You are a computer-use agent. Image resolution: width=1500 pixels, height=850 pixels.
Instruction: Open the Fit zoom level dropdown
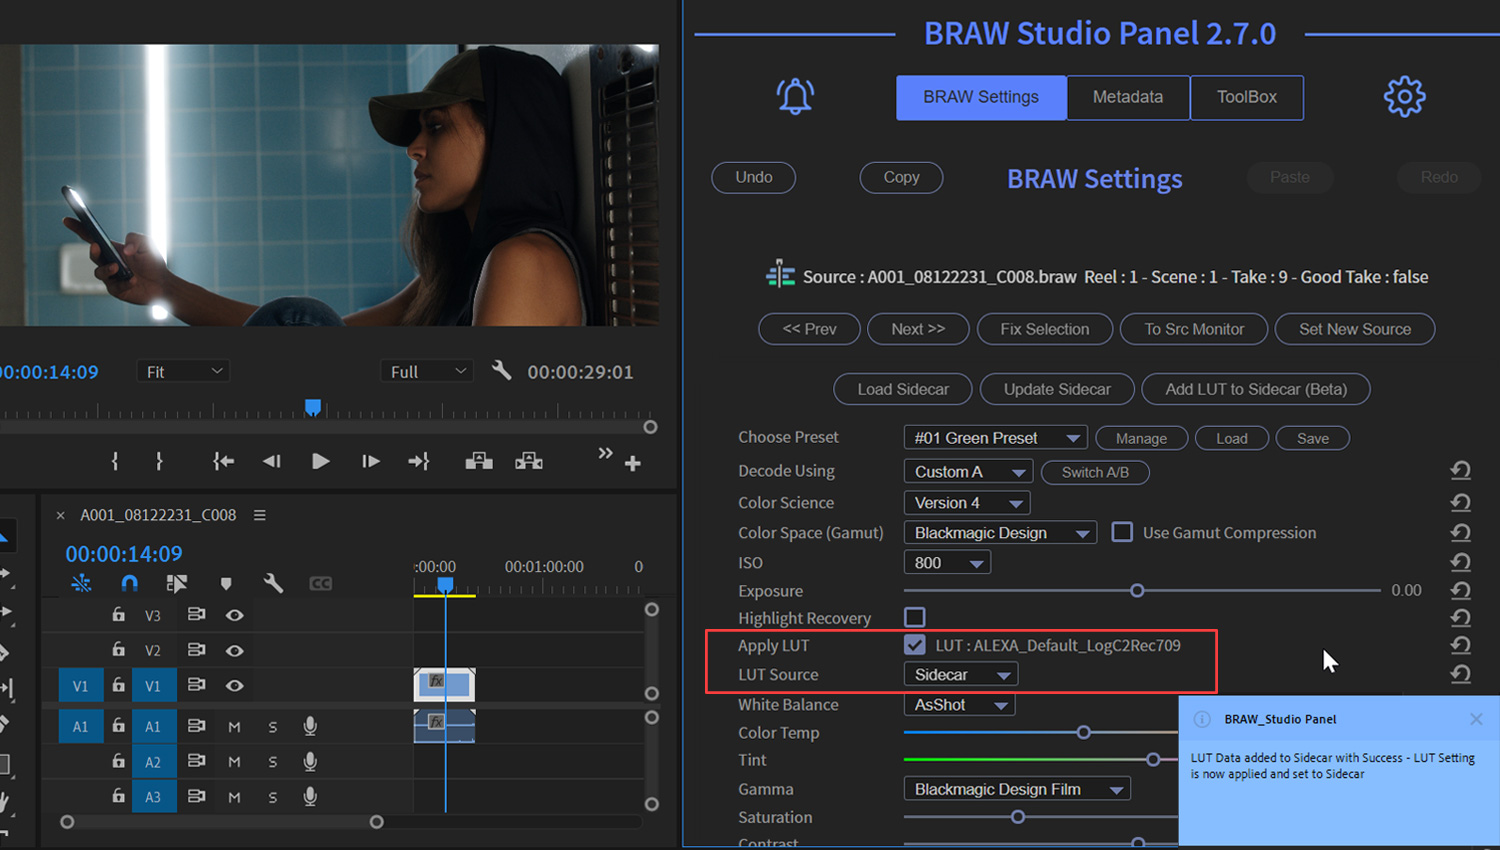(182, 371)
